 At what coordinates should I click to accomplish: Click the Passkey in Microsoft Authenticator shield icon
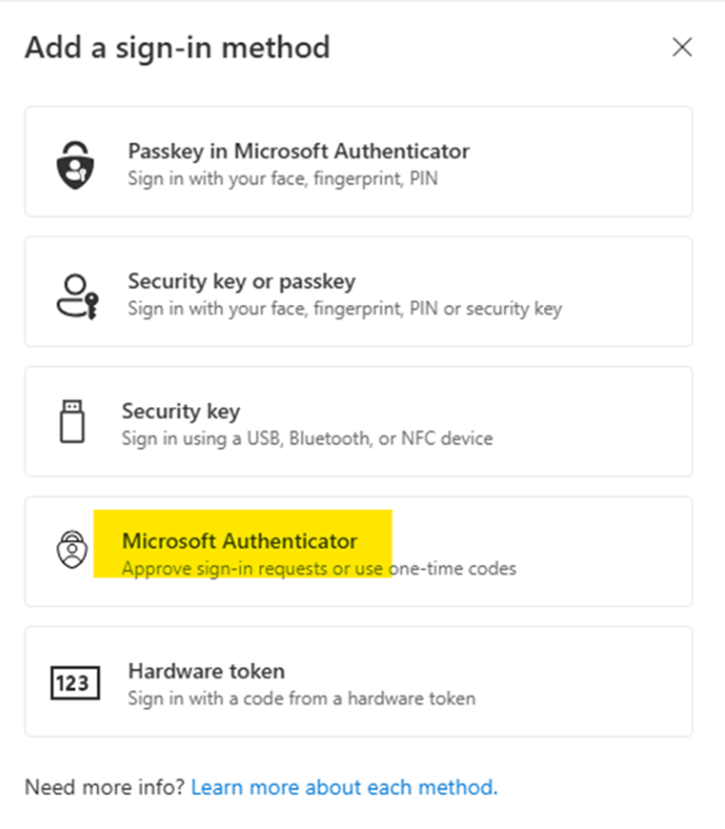pyautogui.click(x=75, y=165)
